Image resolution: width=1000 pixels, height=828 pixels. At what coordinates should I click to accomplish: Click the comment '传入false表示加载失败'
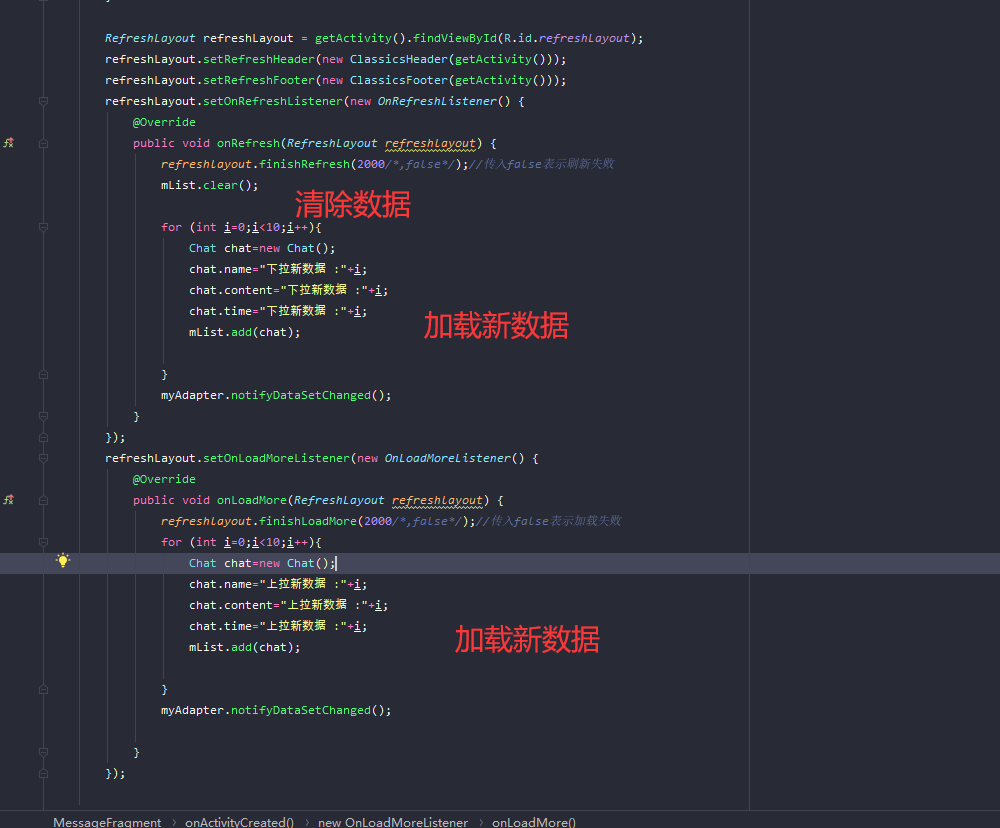(x=548, y=521)
